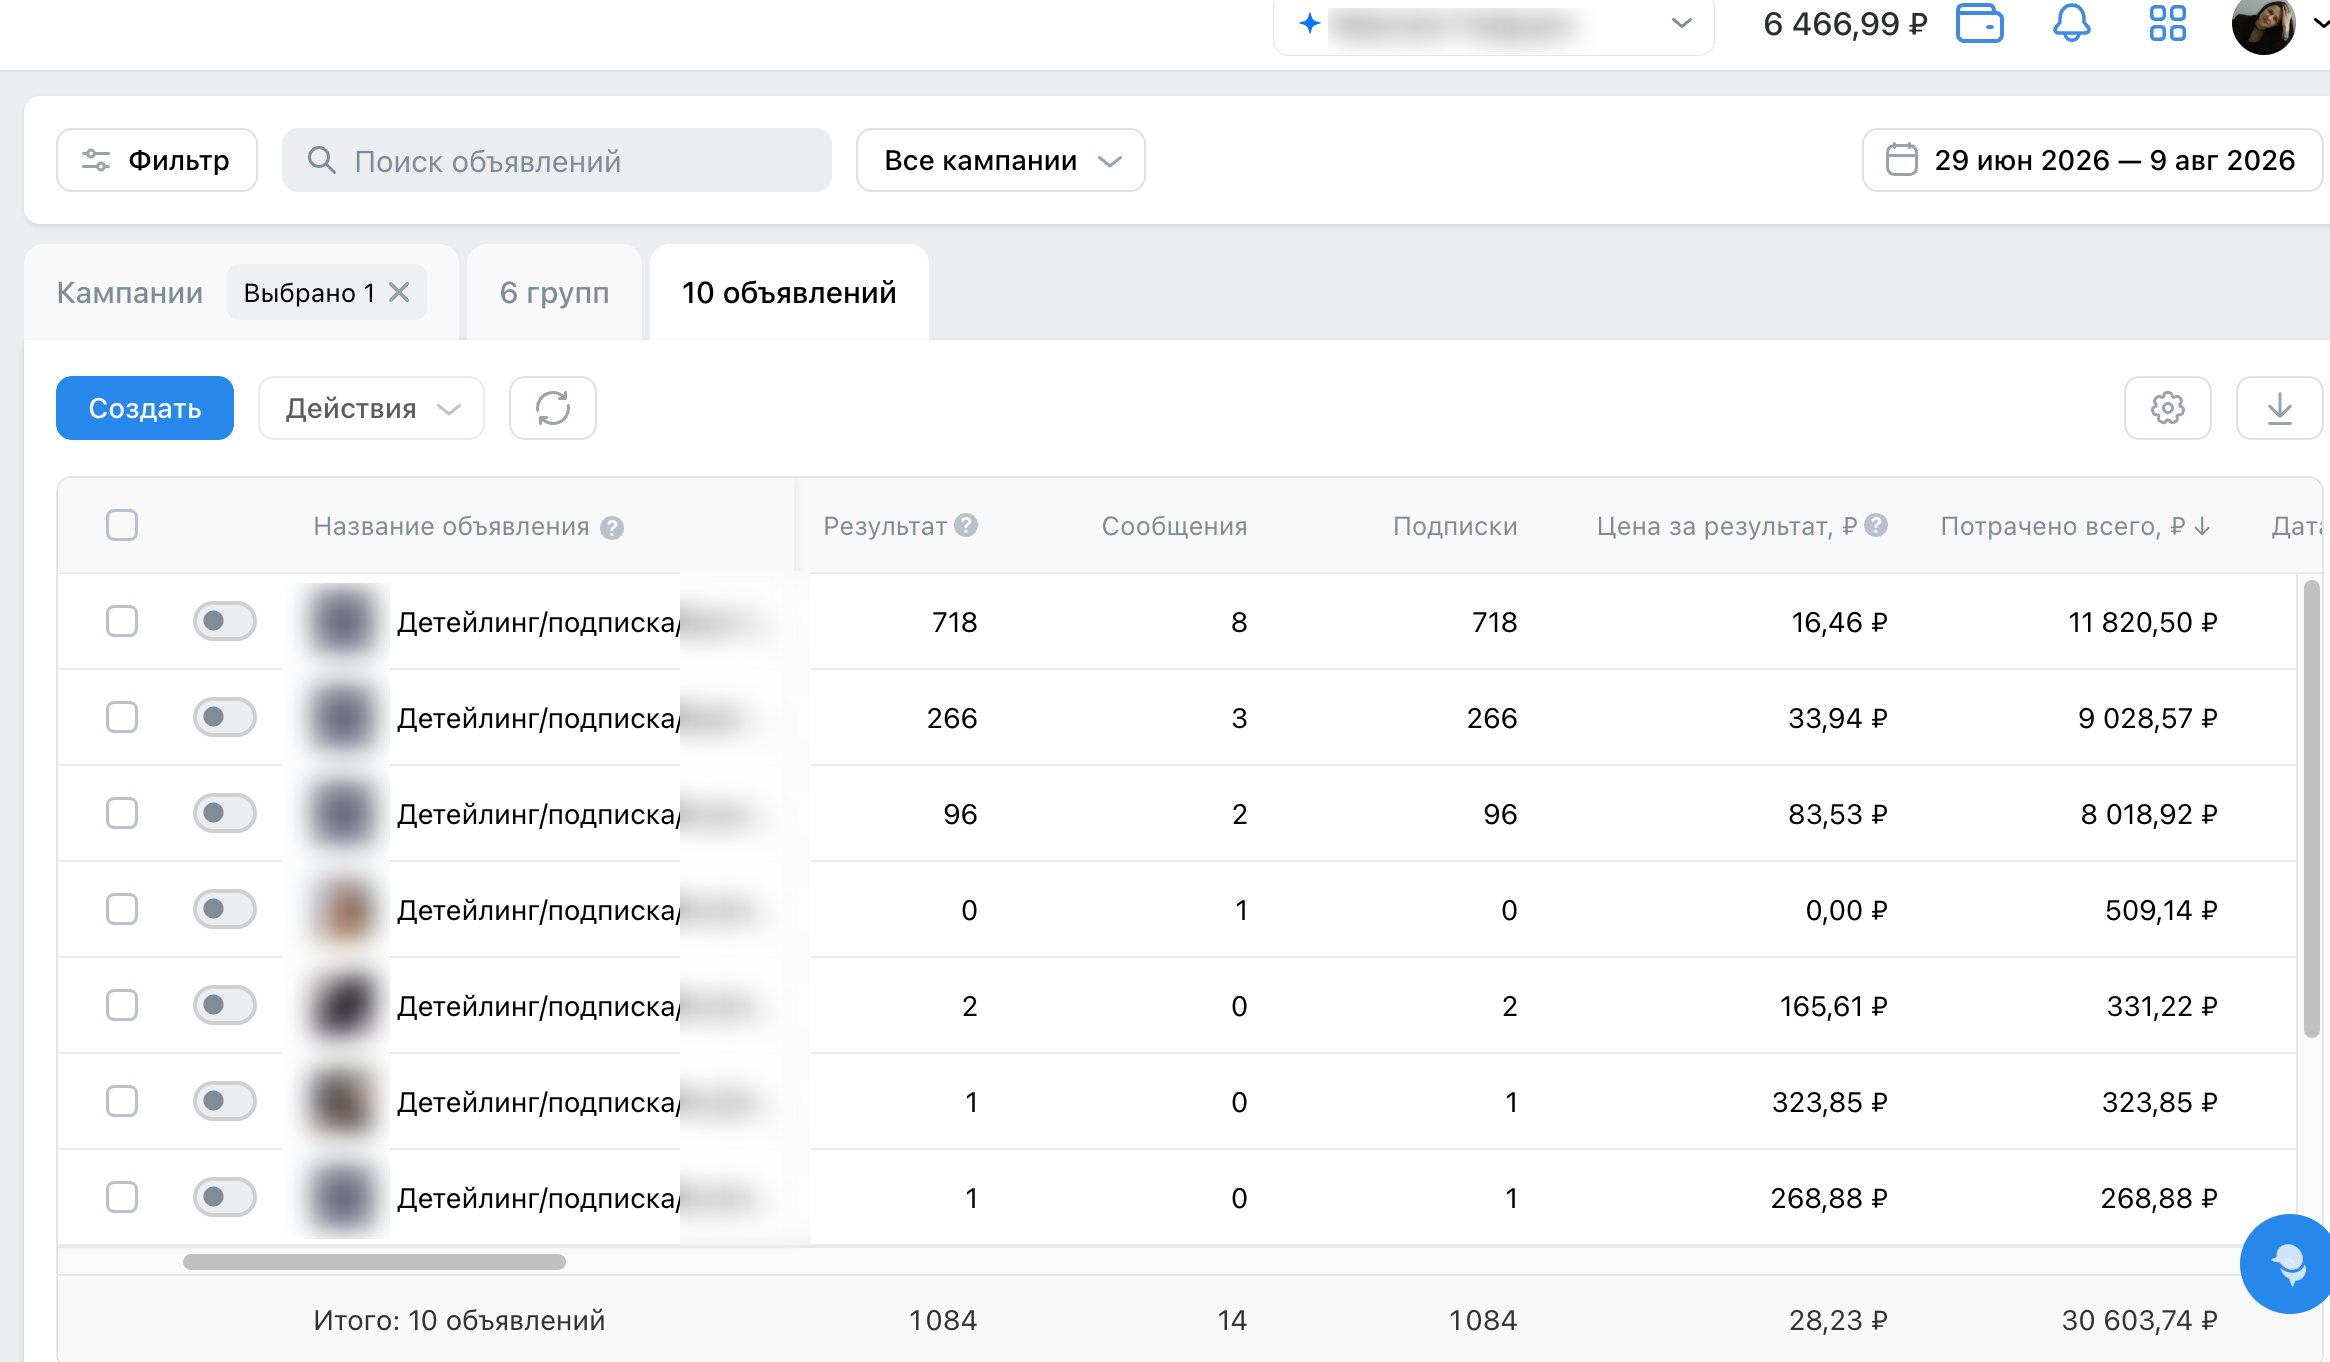Open table column settings gear

pos(2167,408)
